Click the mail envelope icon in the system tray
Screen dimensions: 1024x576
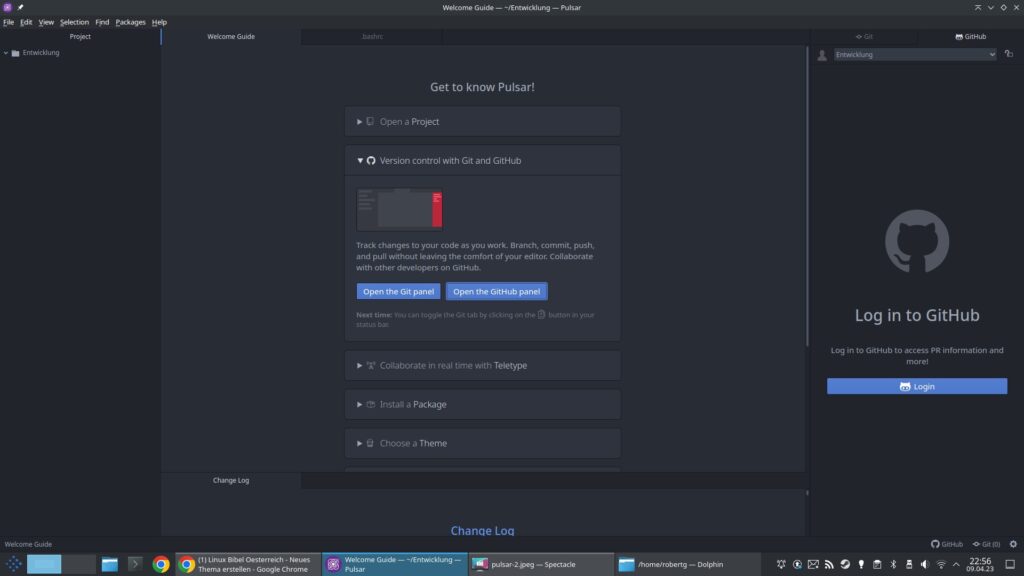pos(813,564)
